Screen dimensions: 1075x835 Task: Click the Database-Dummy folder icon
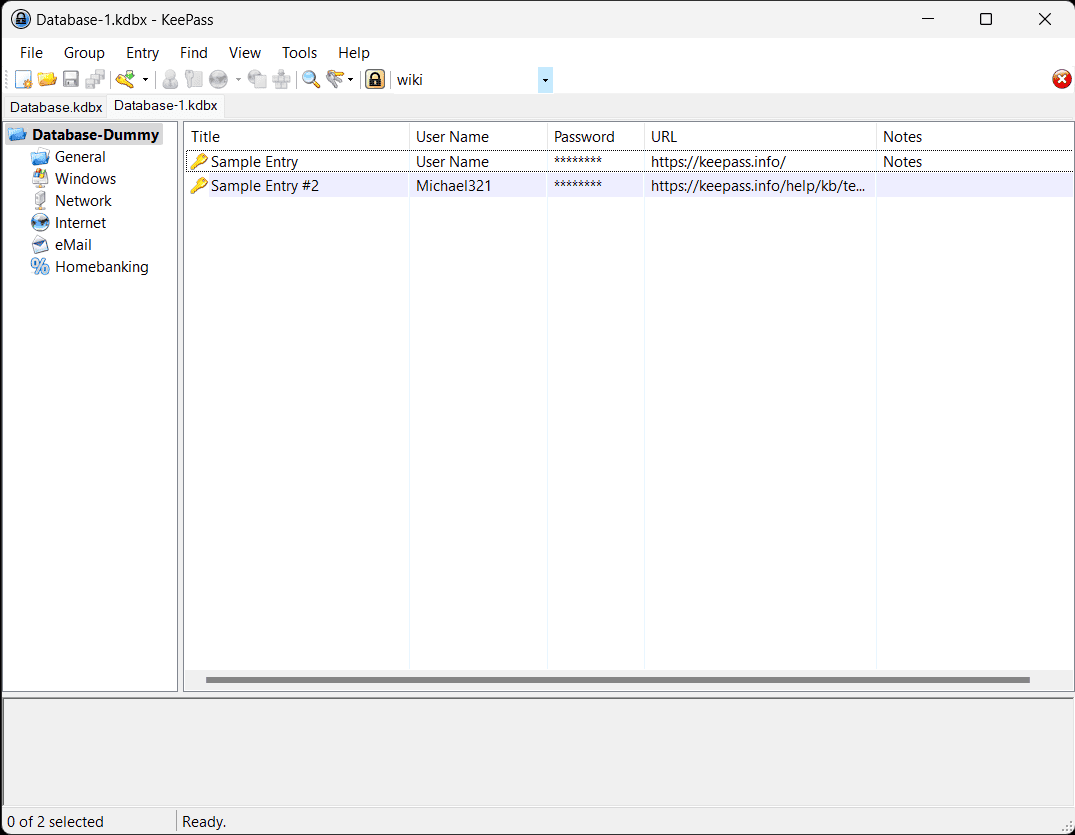[x=17, y=134]
